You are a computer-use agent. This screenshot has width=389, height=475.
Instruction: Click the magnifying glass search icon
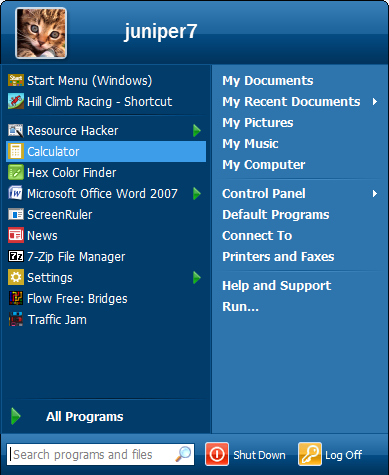click(183, 454)
